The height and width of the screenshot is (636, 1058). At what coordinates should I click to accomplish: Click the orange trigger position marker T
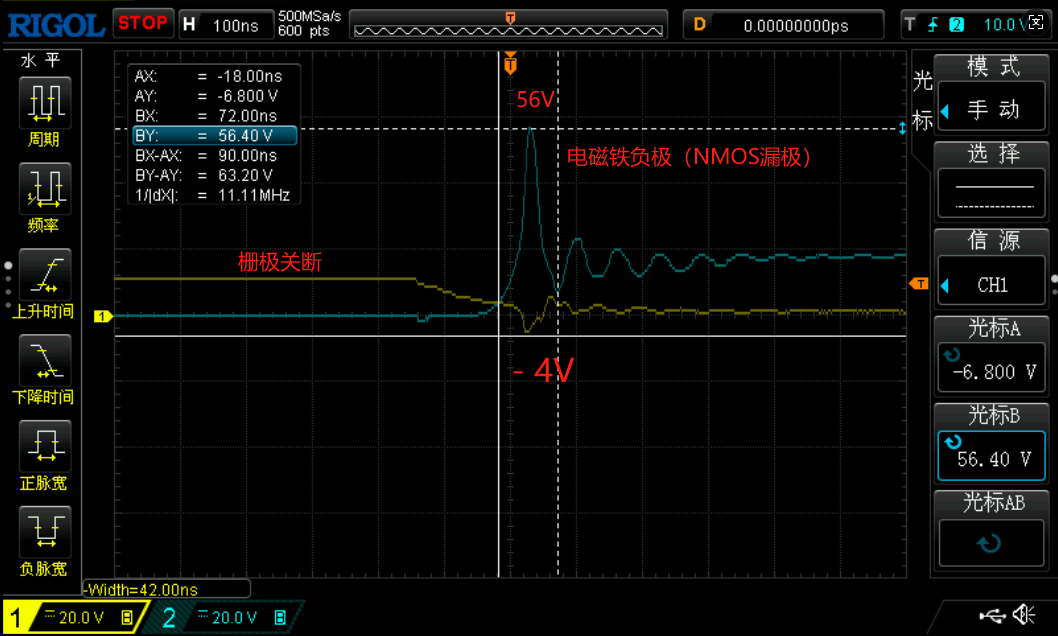click(511, 64)
